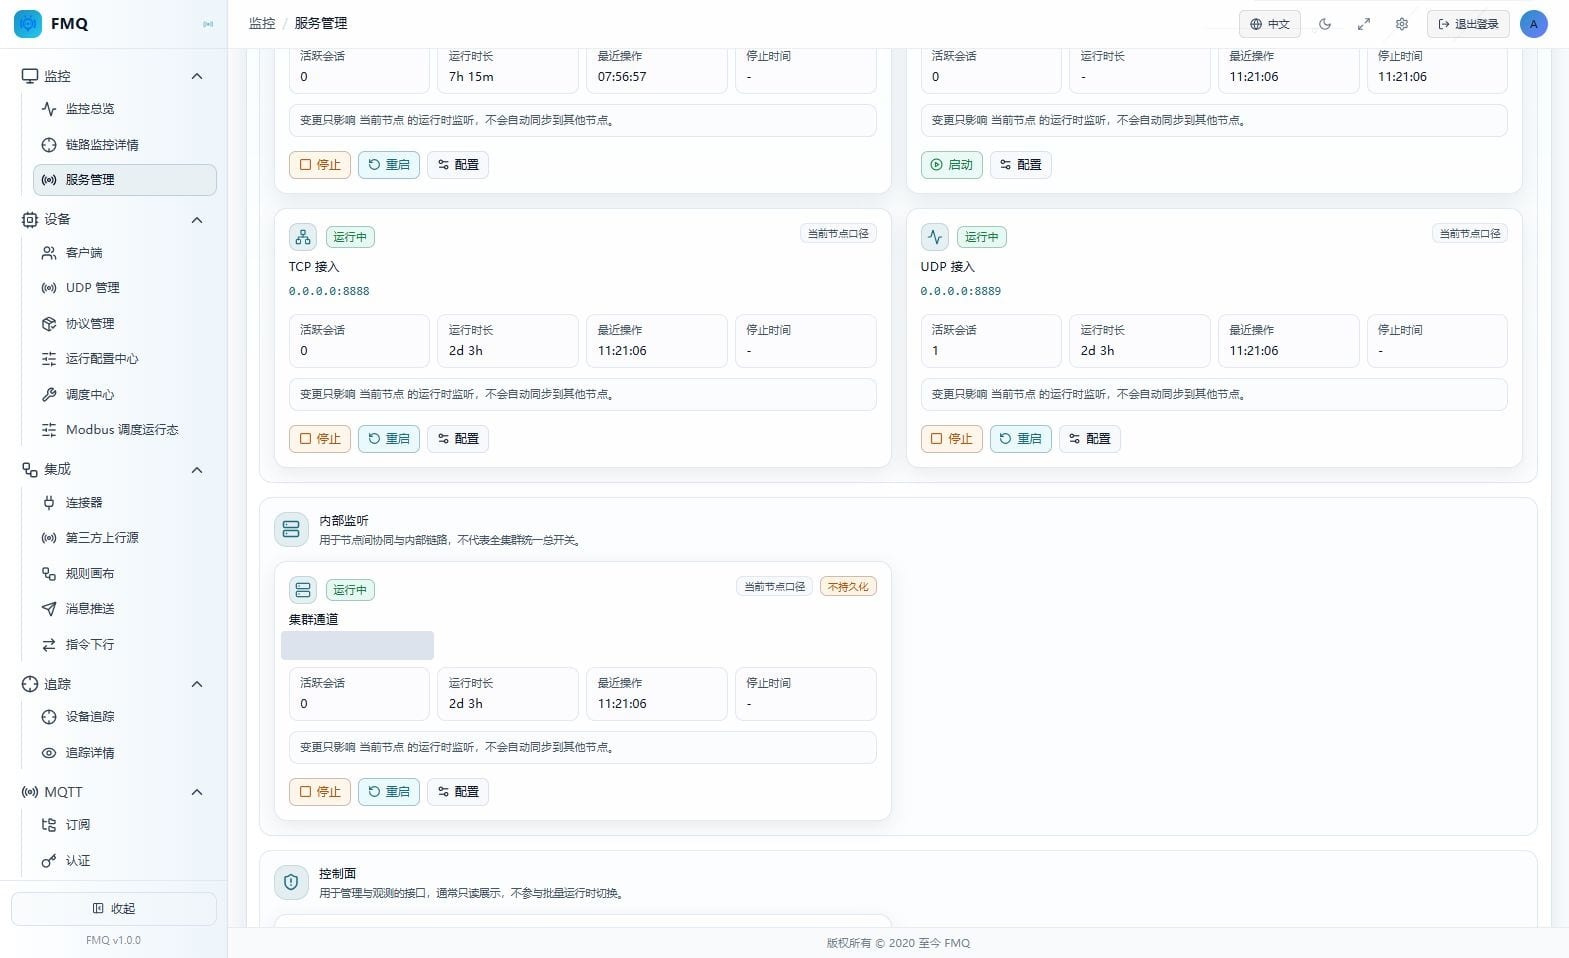The height and width of the screenshot is (958, 1569).
Task: Click the UDP 接入 pulse icon
Action: 934,237
